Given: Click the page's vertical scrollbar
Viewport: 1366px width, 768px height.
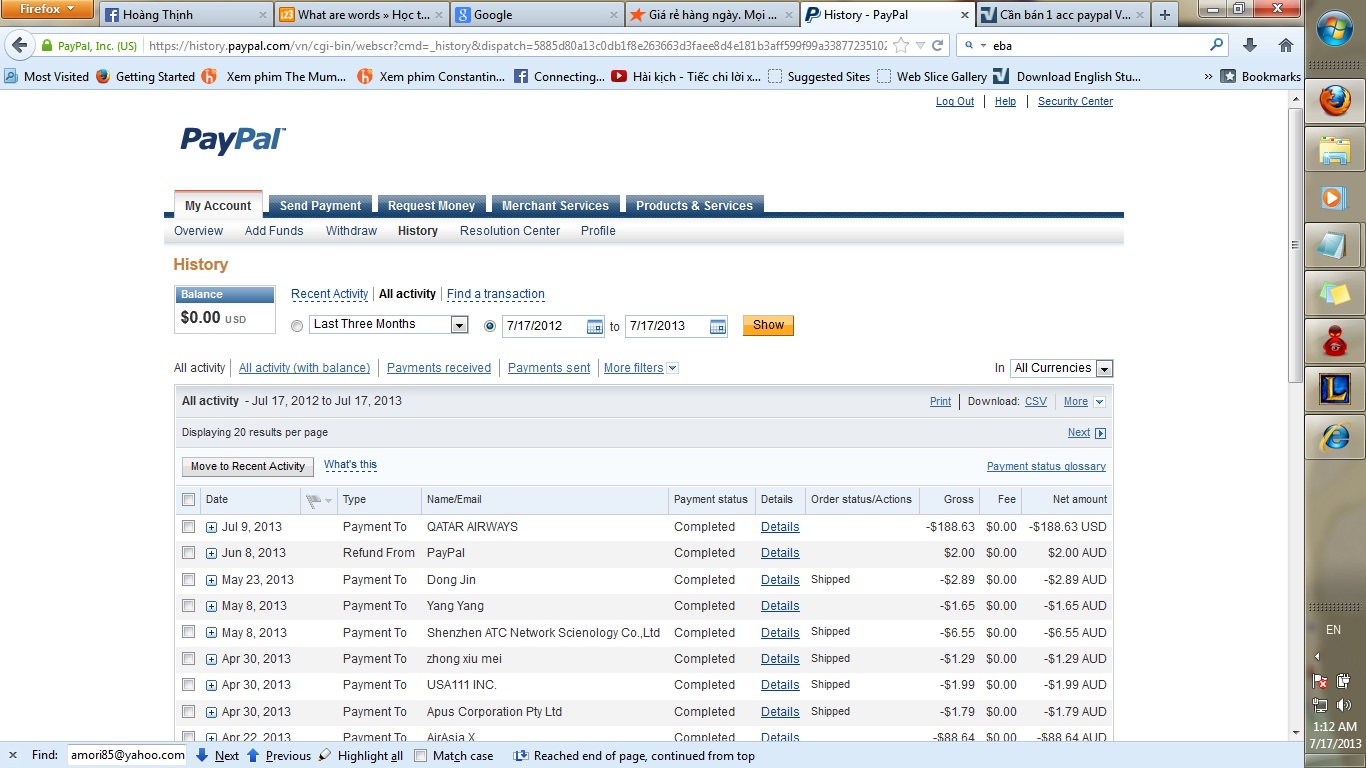Looking at the screenshot, I should (x=1295, y=243).
